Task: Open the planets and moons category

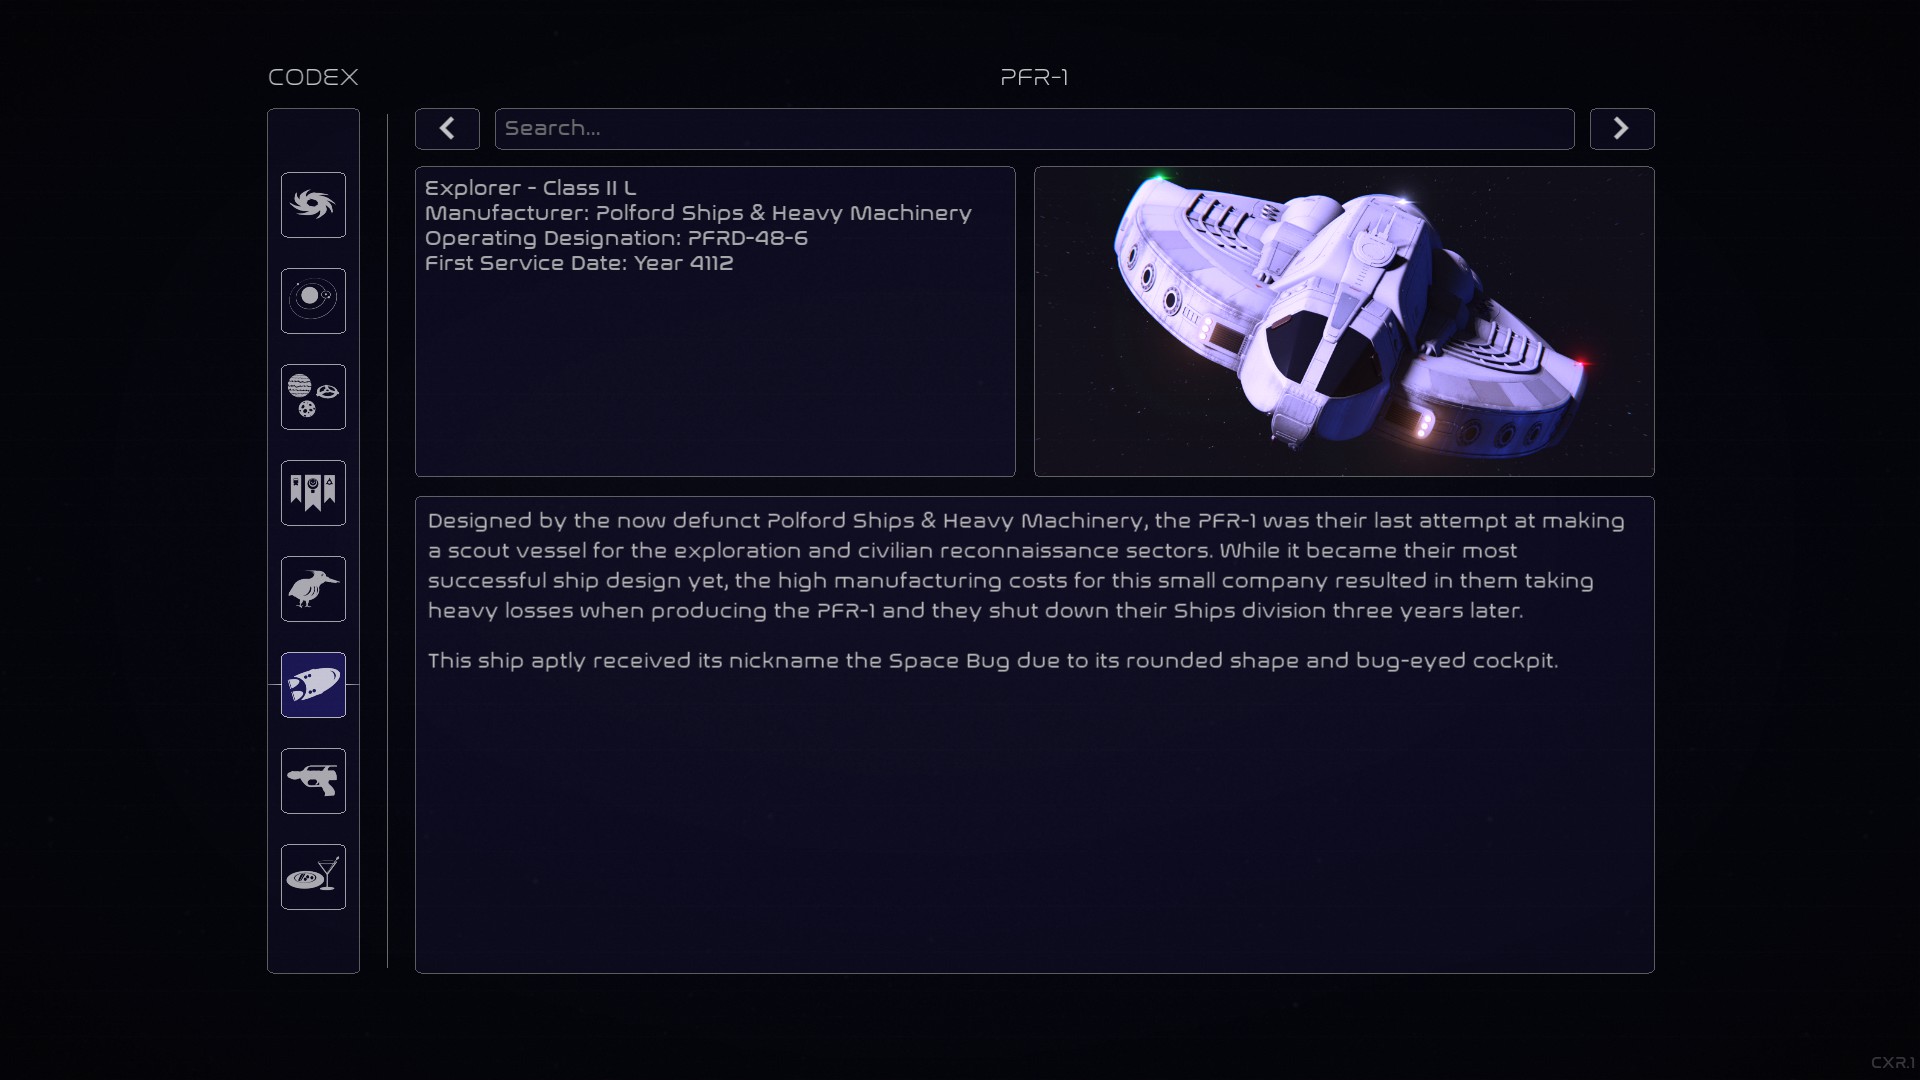Action: (313, 397)
